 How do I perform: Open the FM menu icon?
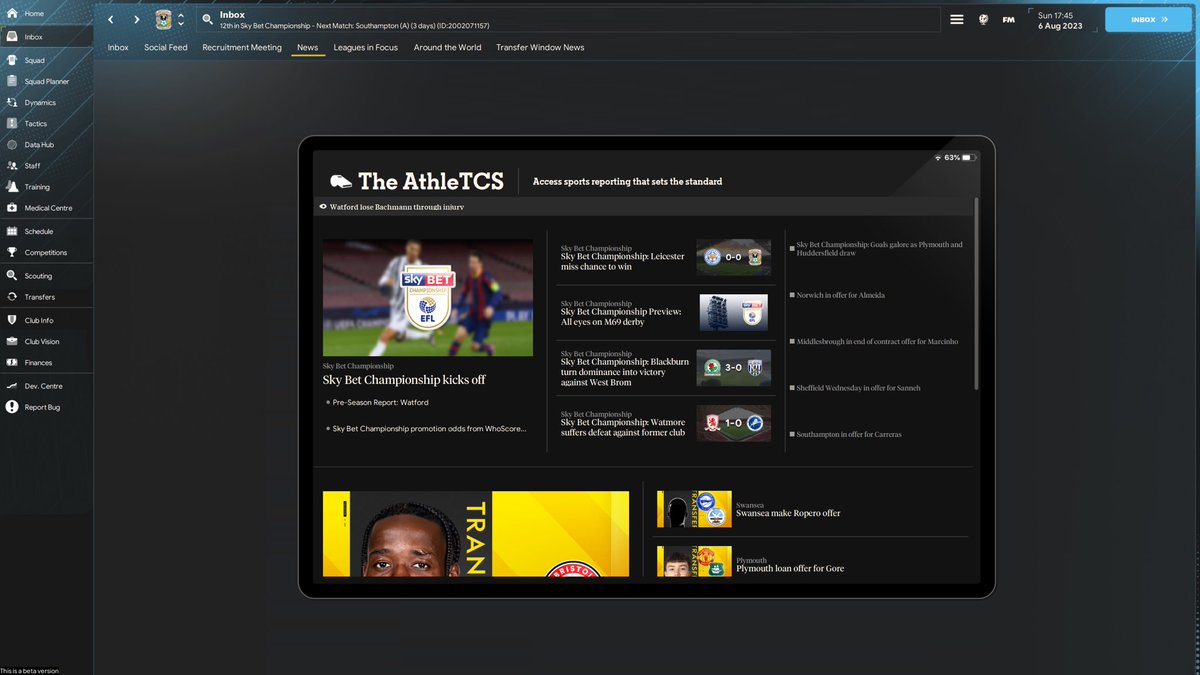(x=1009, y=19)
